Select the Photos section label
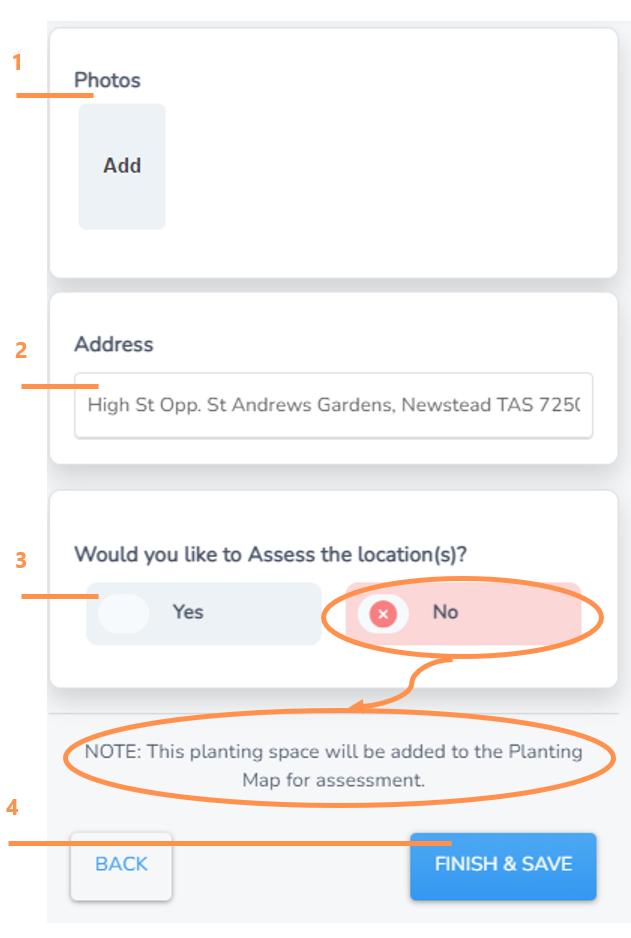Image resolution: width=631 pixels, height=938 pixels. pos(107,80)
